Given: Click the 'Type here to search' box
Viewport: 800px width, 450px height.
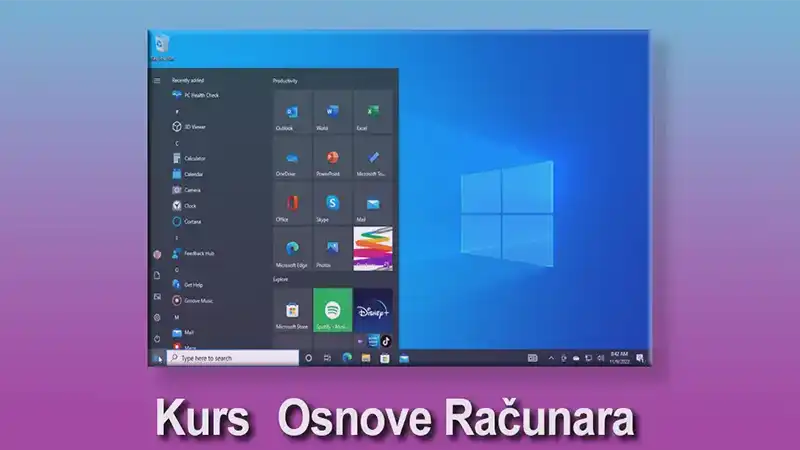Looking at the screenshot, I should click(x=232, y=357).
